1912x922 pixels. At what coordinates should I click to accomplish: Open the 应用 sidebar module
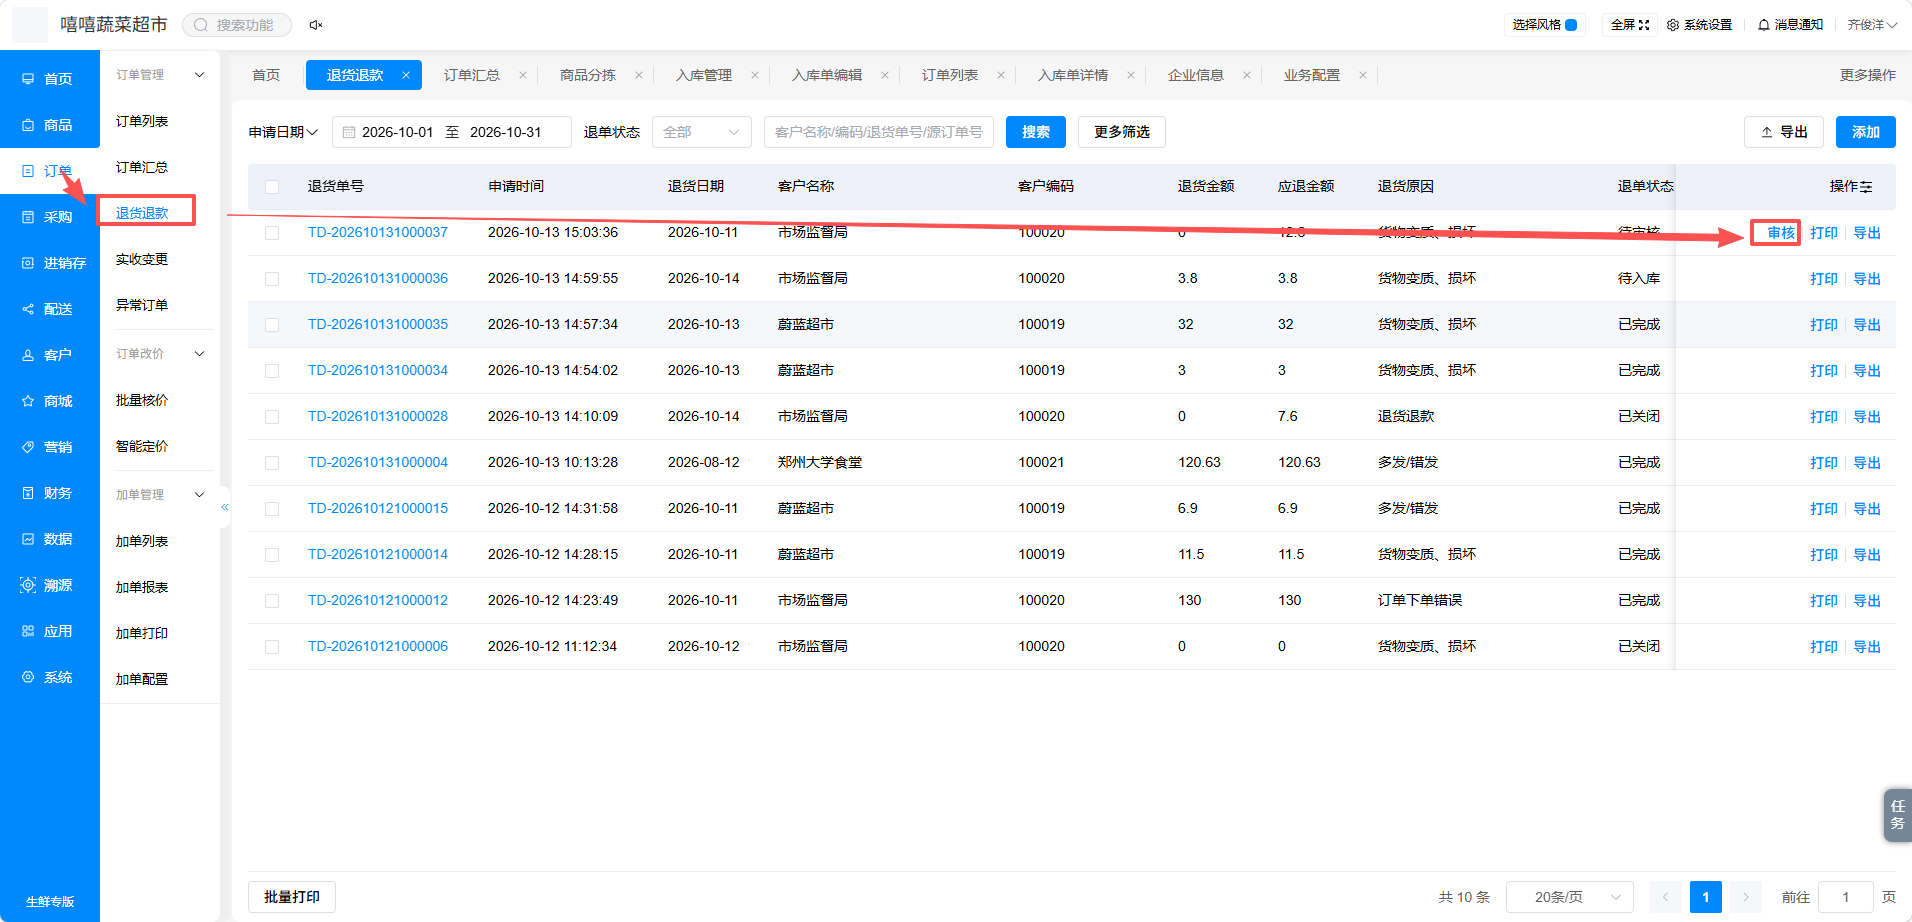point(48,631)
